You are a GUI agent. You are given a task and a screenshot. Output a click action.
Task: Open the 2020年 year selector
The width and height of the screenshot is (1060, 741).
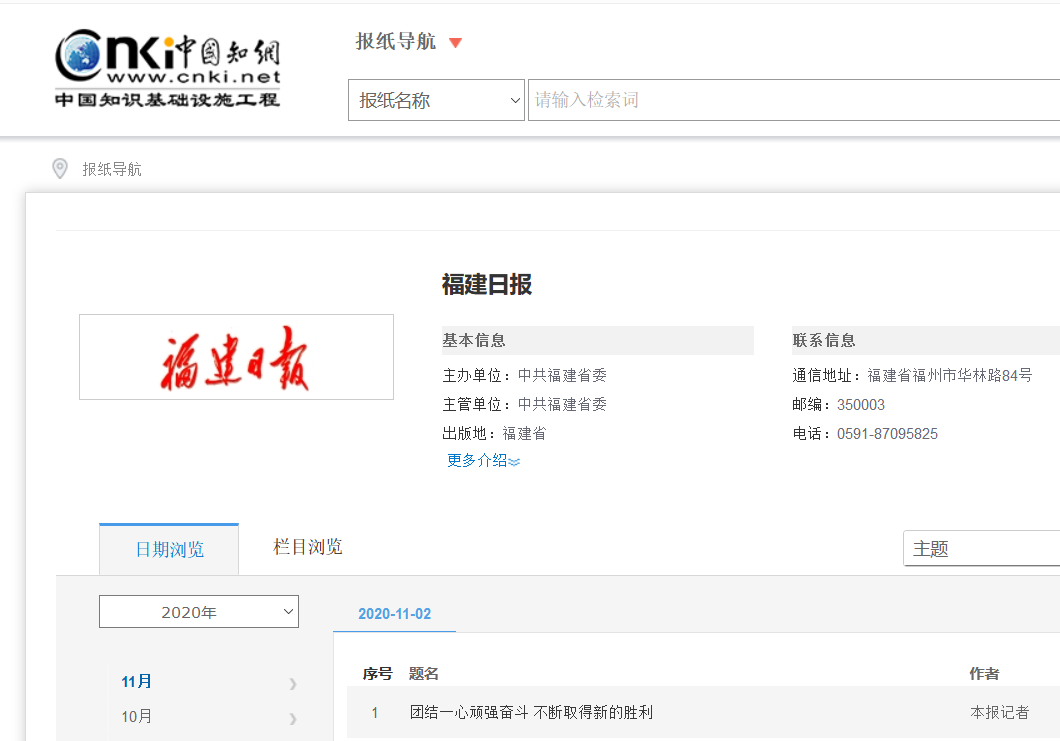tap(198, 612)
